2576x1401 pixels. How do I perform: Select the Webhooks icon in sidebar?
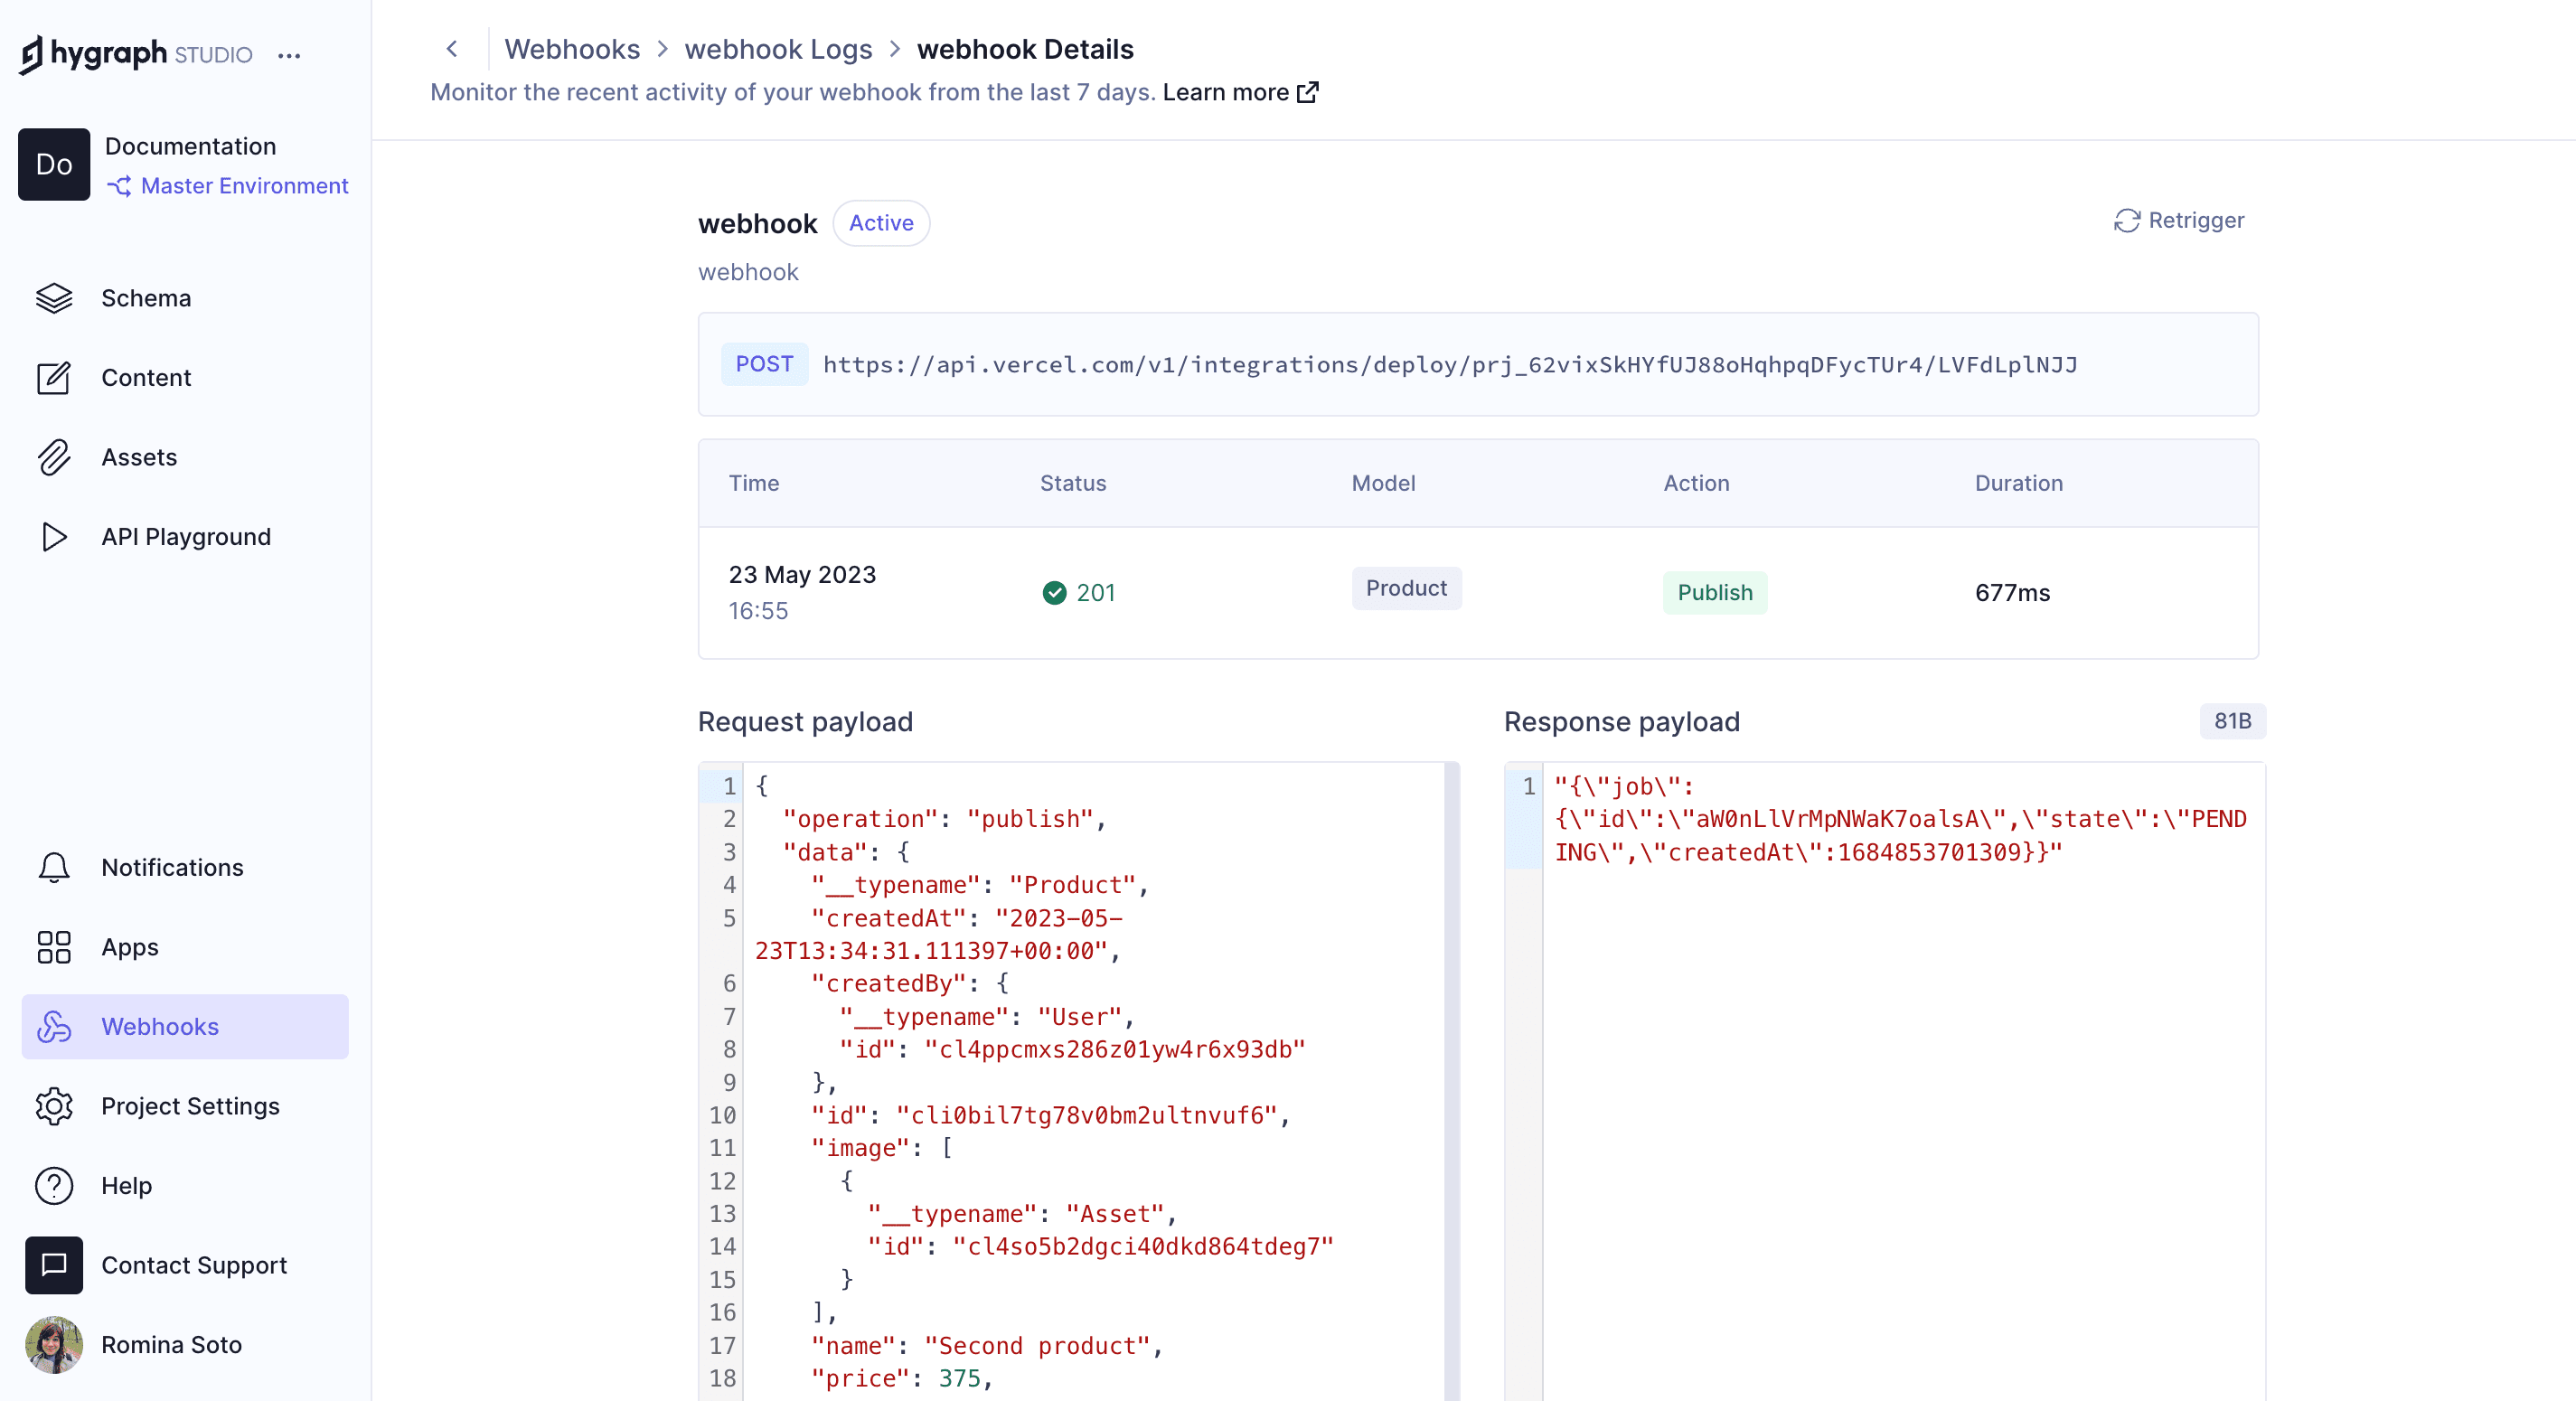click(54, 1027)
